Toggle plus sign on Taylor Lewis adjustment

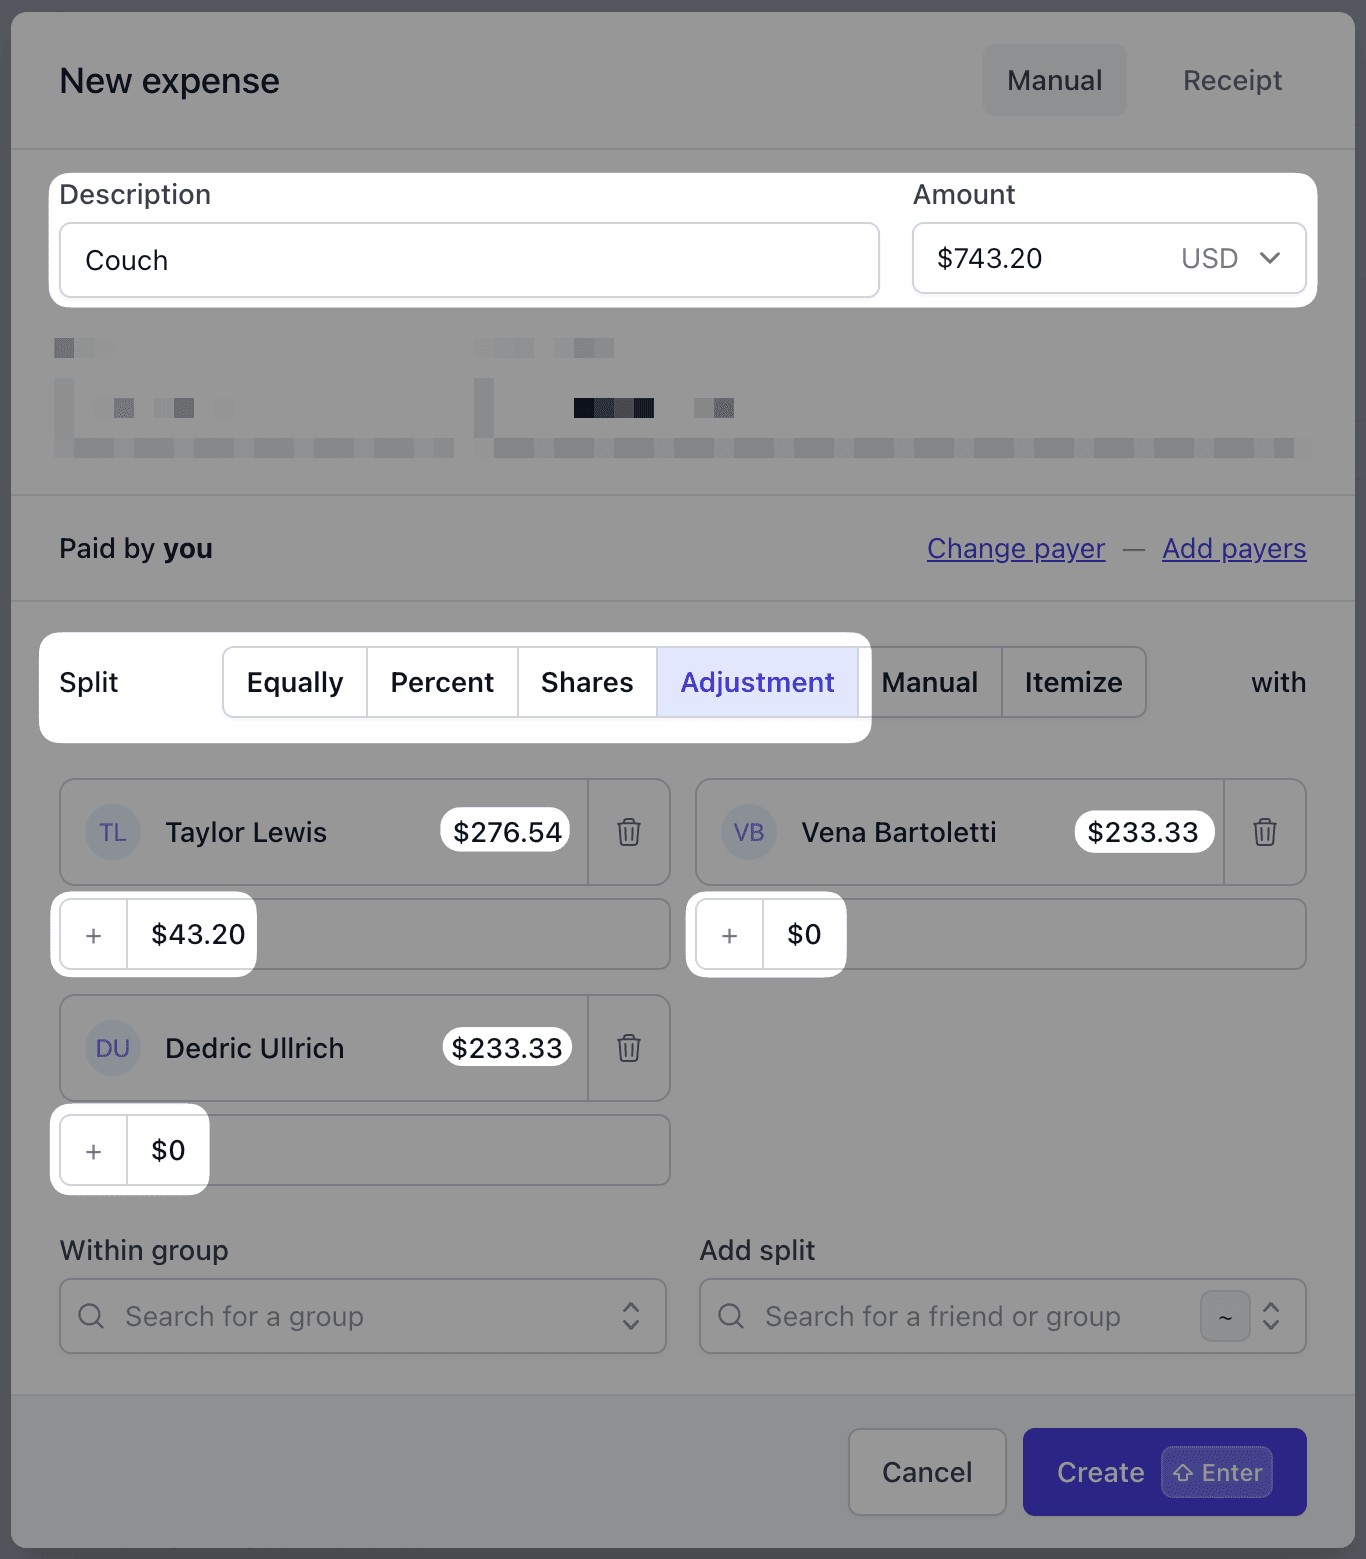tap(94, 935)
